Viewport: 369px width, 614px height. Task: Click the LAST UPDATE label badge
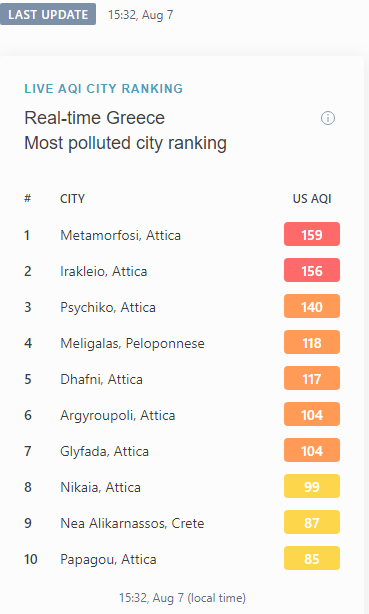click(48, 14)
